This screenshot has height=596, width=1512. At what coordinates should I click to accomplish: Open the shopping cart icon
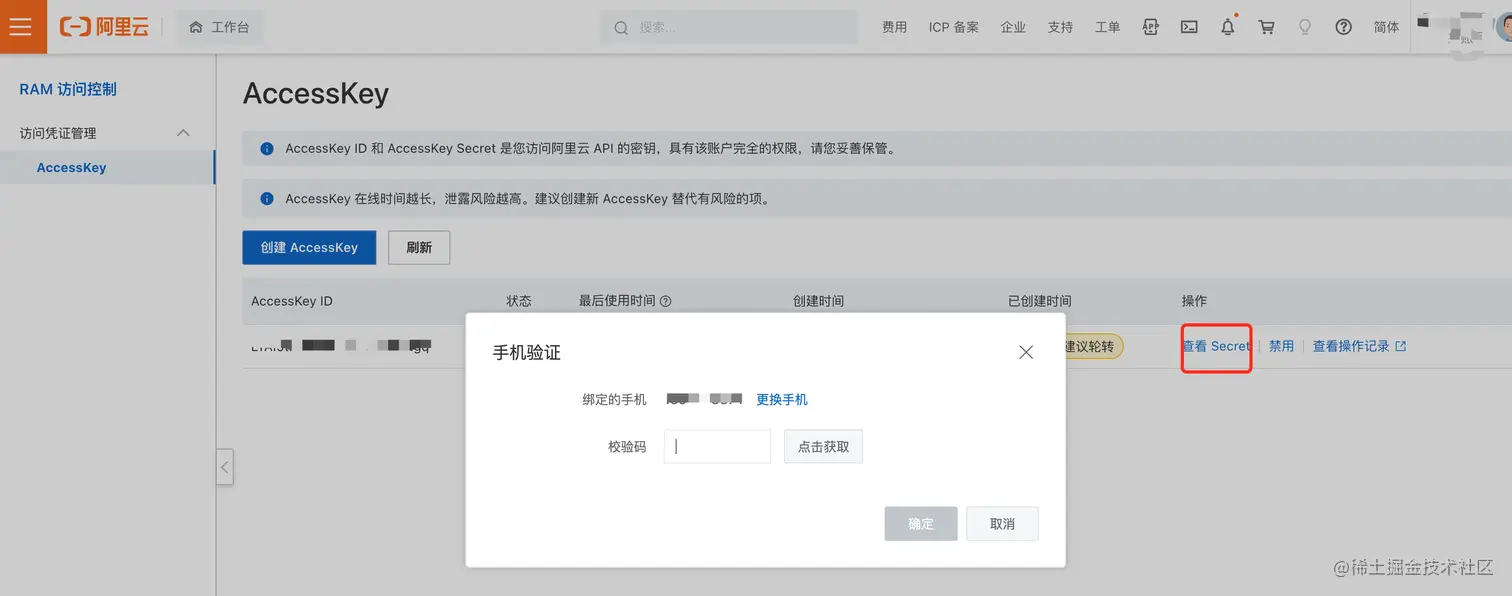point(1266,27)
